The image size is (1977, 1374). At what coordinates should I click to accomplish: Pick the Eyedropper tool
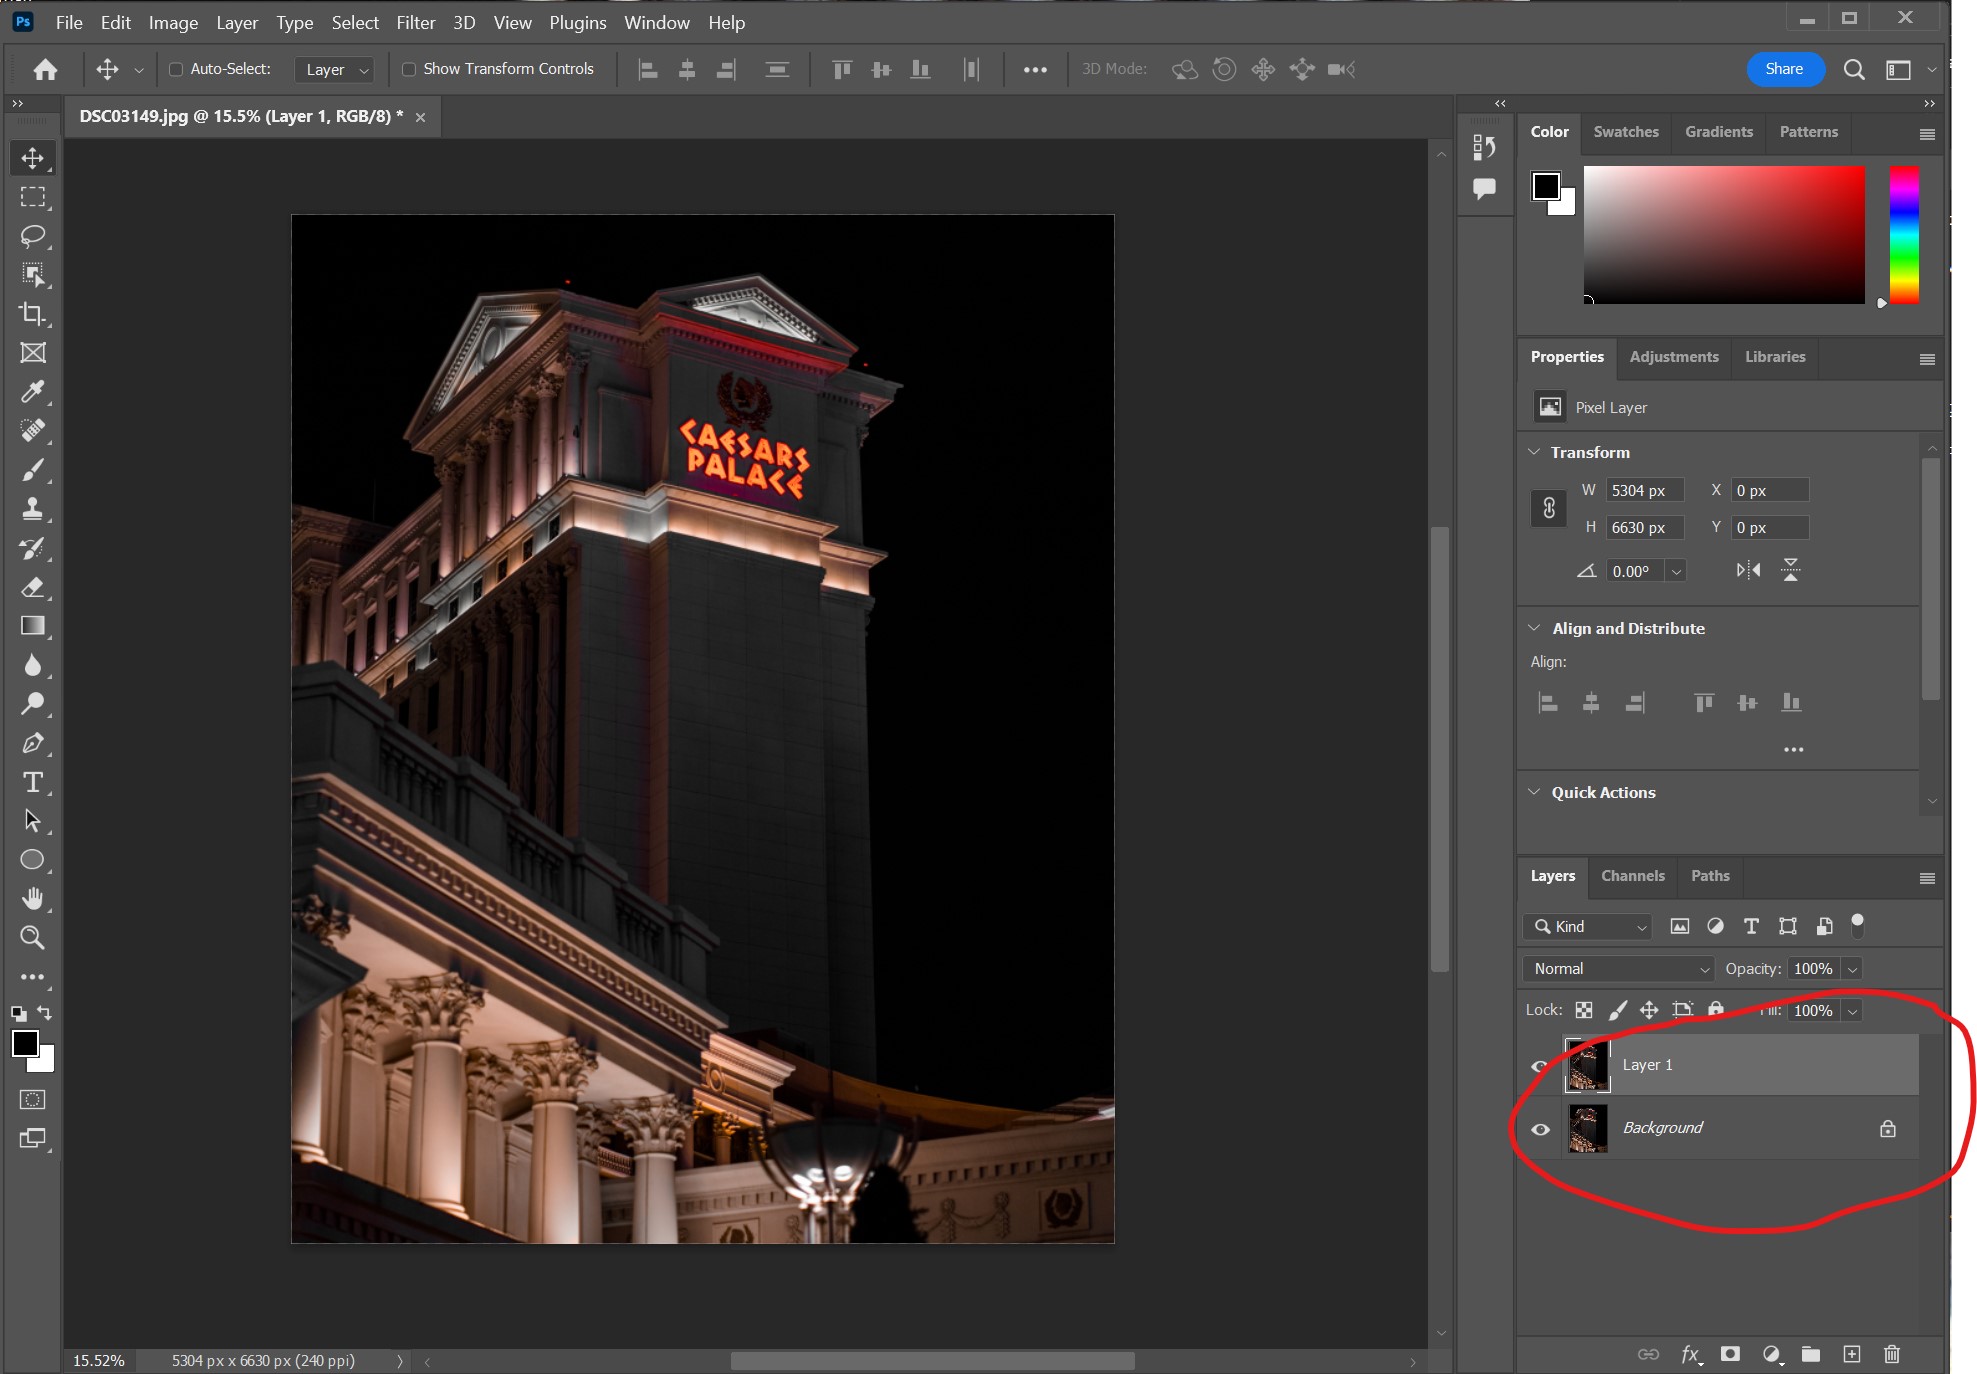[x=32, y=392]
